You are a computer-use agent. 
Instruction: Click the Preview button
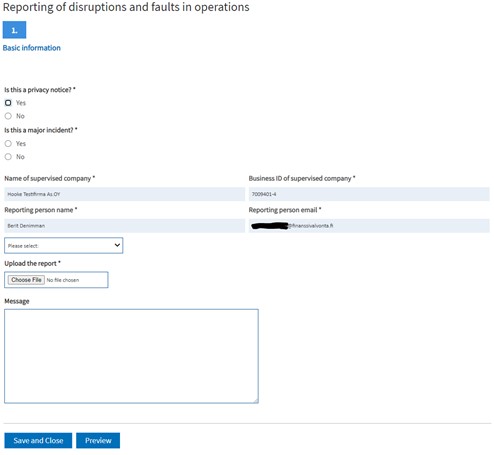98,440
